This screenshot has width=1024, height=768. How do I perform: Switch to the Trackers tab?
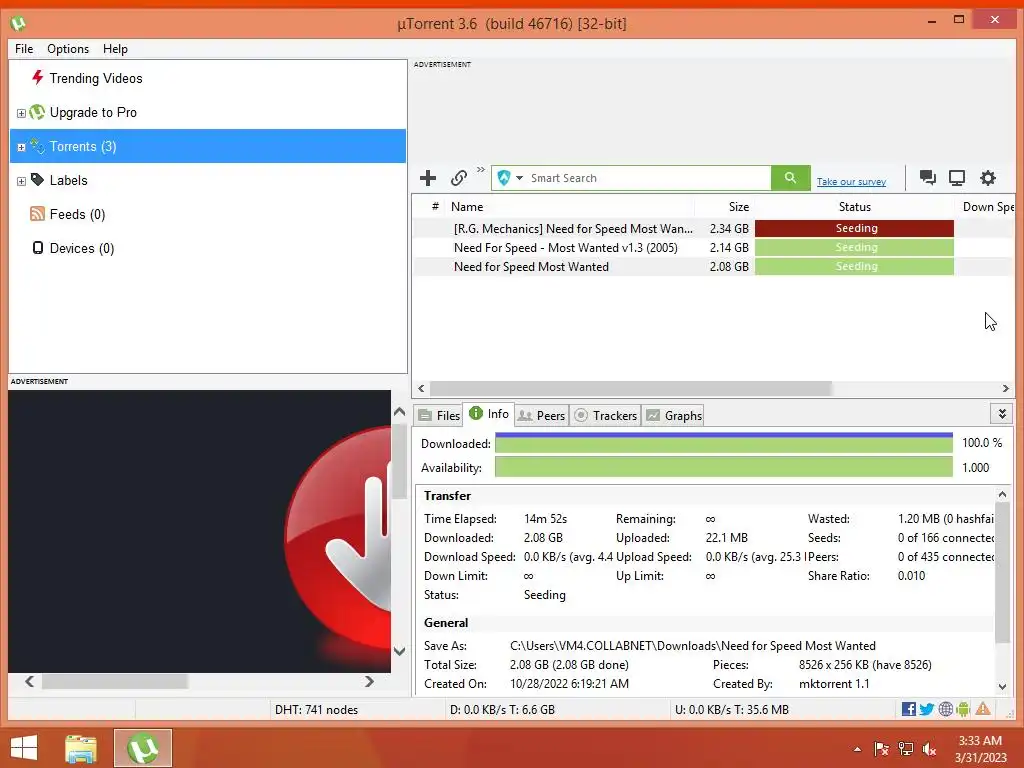tap(605, 415)
